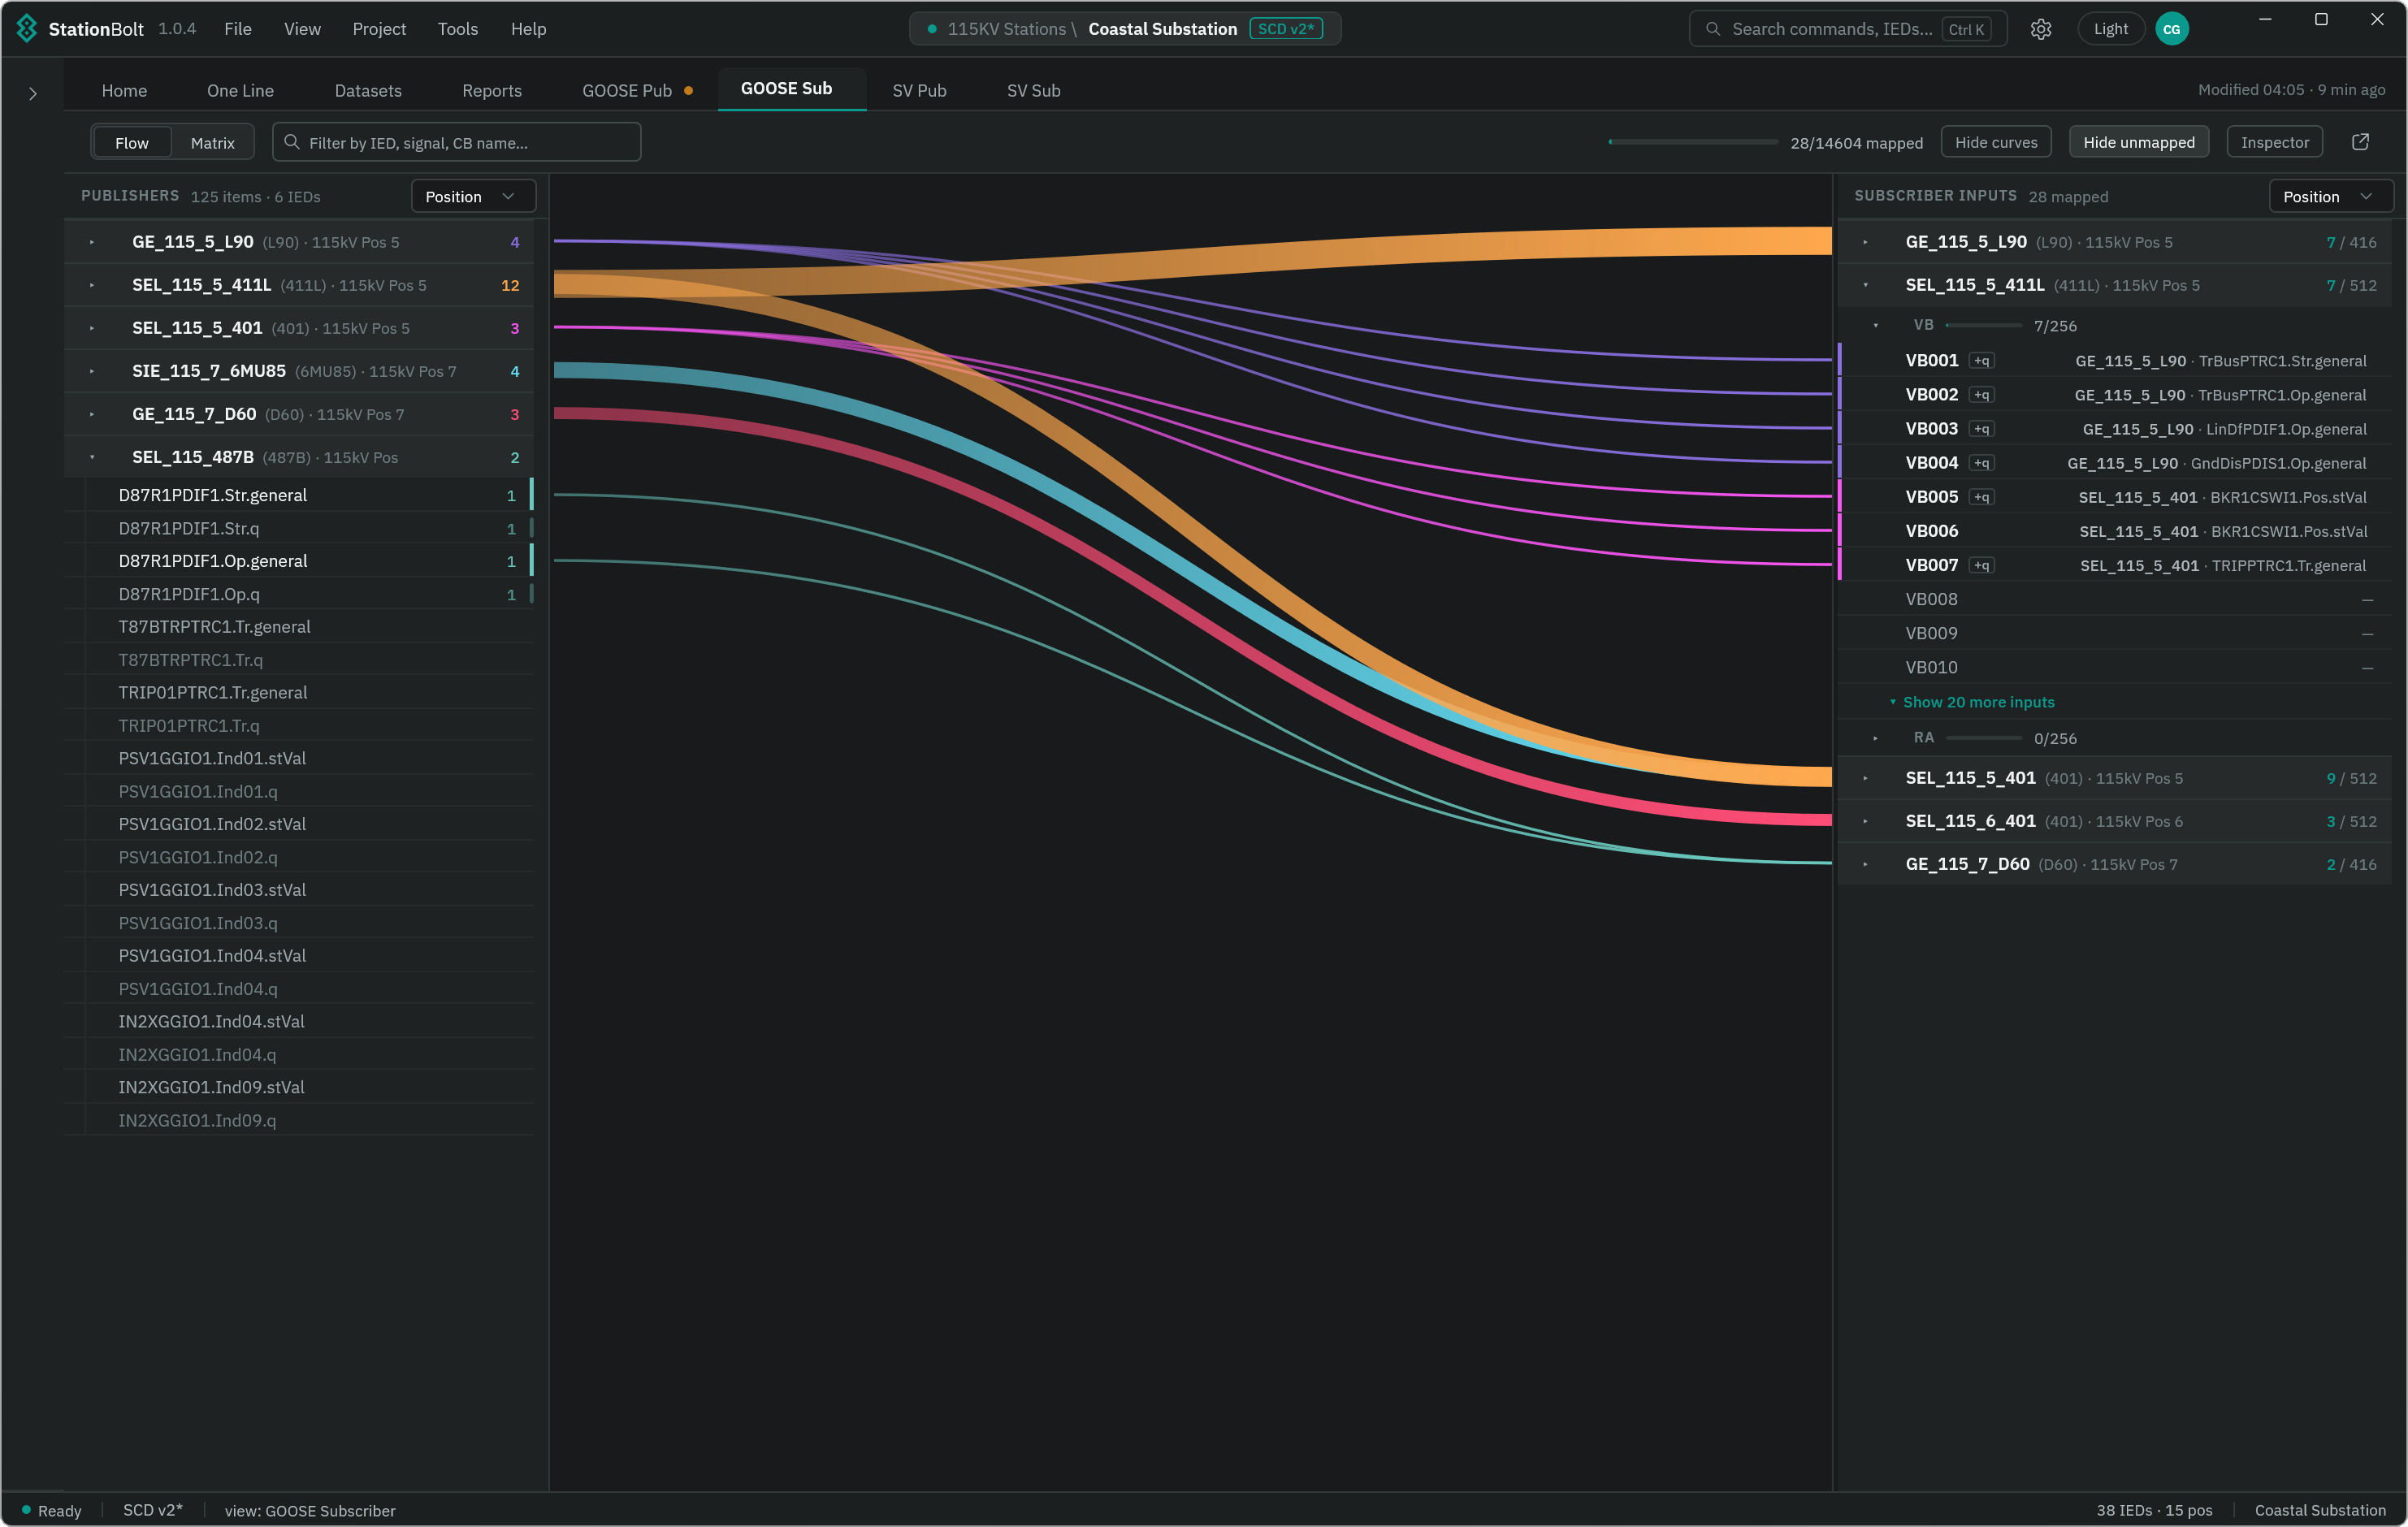2408x1527 pixels.
Task: Click the VB group progress bar
Action: [1983, 325]
